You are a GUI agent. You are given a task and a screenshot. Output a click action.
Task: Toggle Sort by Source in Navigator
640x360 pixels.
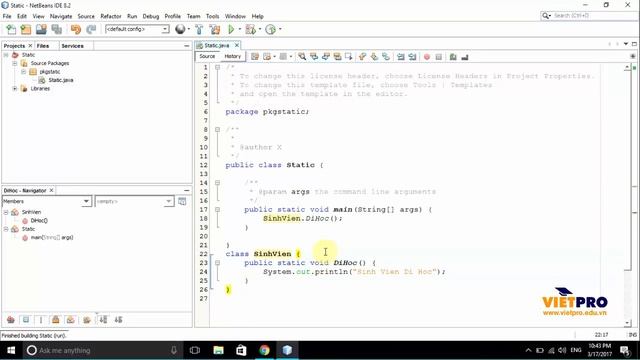pyautogui.click(x=118, y=320)
